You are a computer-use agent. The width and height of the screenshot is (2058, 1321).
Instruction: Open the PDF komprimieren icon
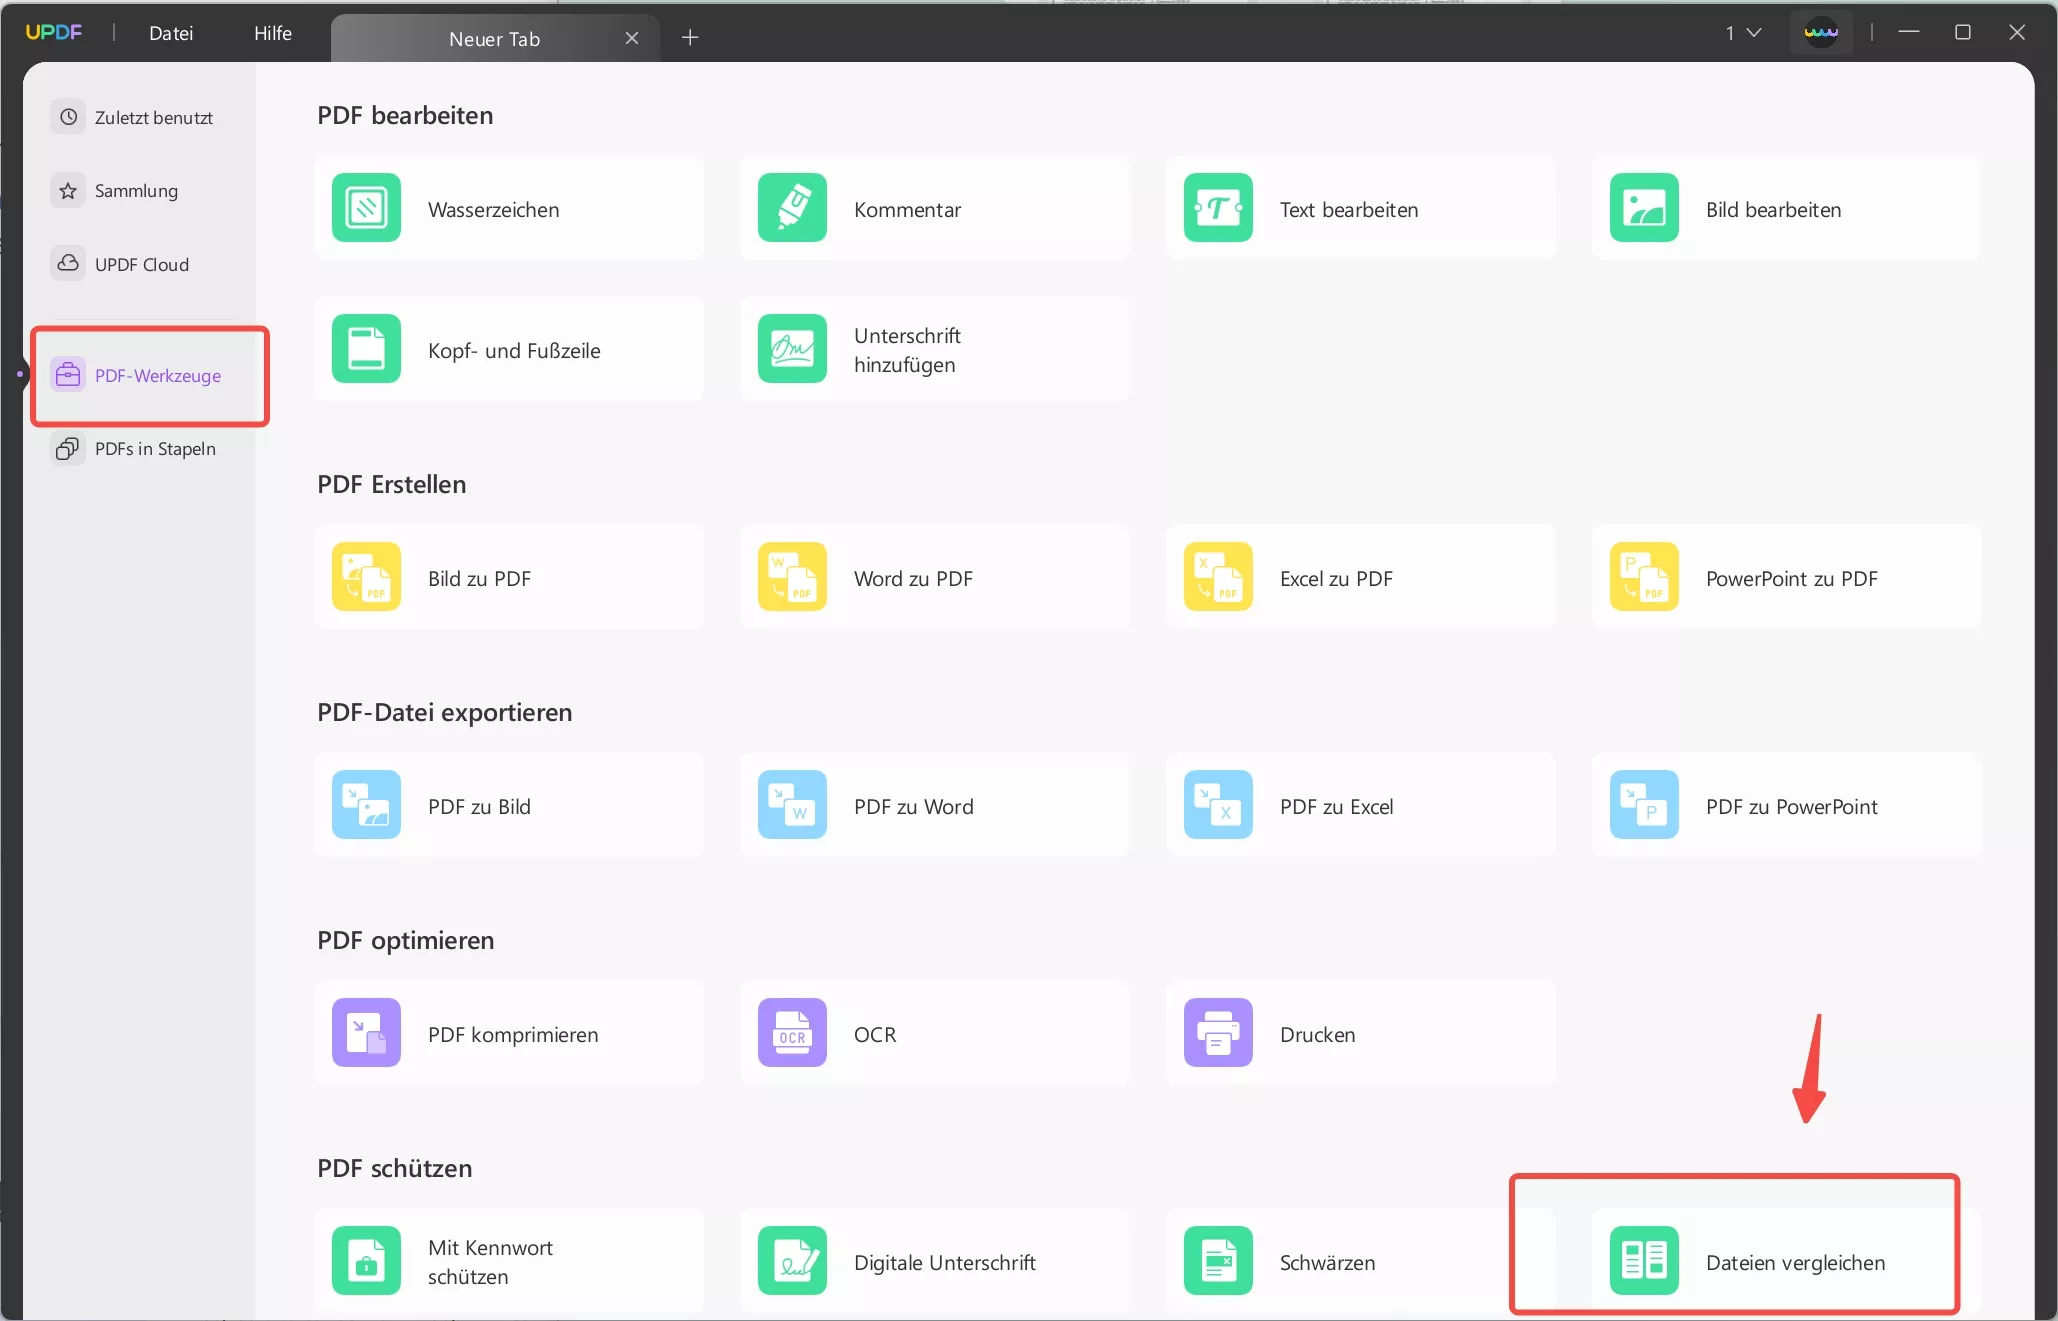point(366,1032)
